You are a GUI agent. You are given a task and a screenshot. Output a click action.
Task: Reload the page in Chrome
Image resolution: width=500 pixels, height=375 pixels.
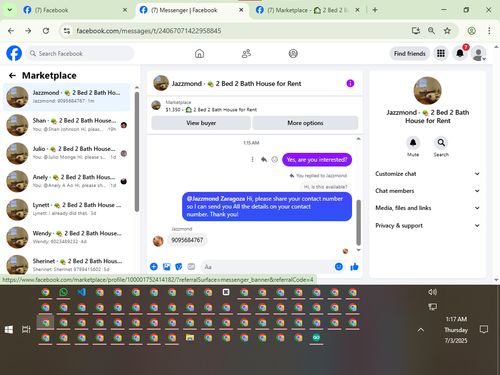tap(46, 31)
